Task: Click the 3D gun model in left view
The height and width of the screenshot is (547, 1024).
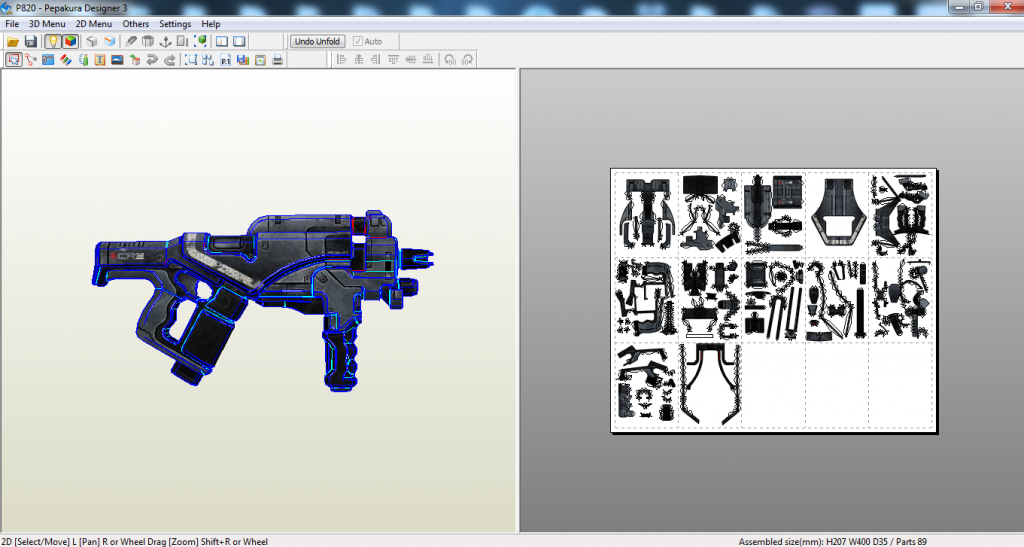Action: point(261,300)
